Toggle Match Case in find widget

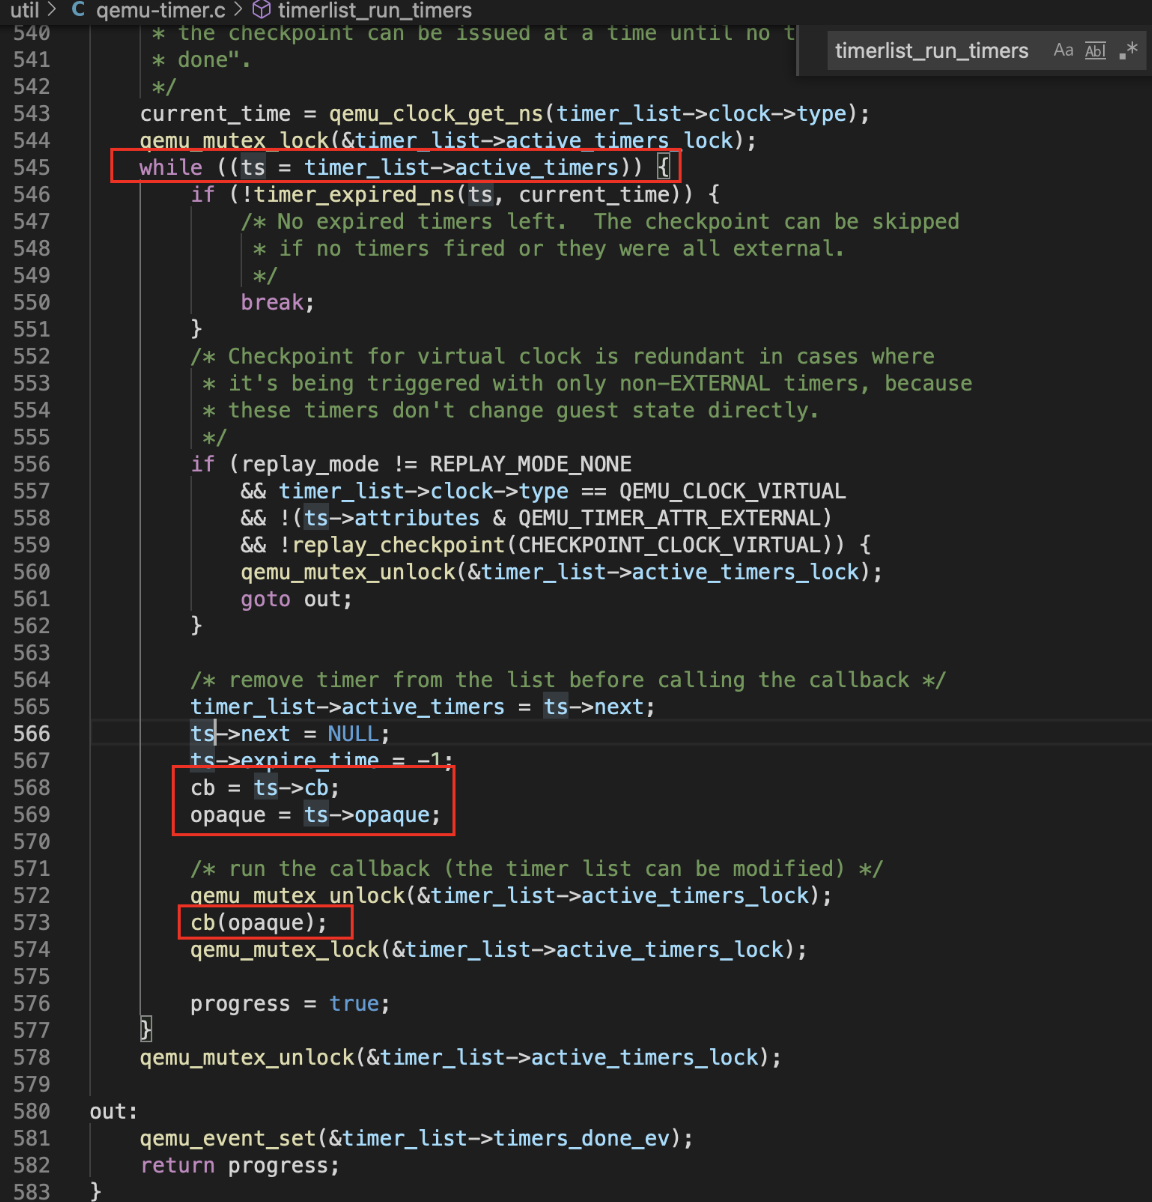click(x=1063, y=50)
